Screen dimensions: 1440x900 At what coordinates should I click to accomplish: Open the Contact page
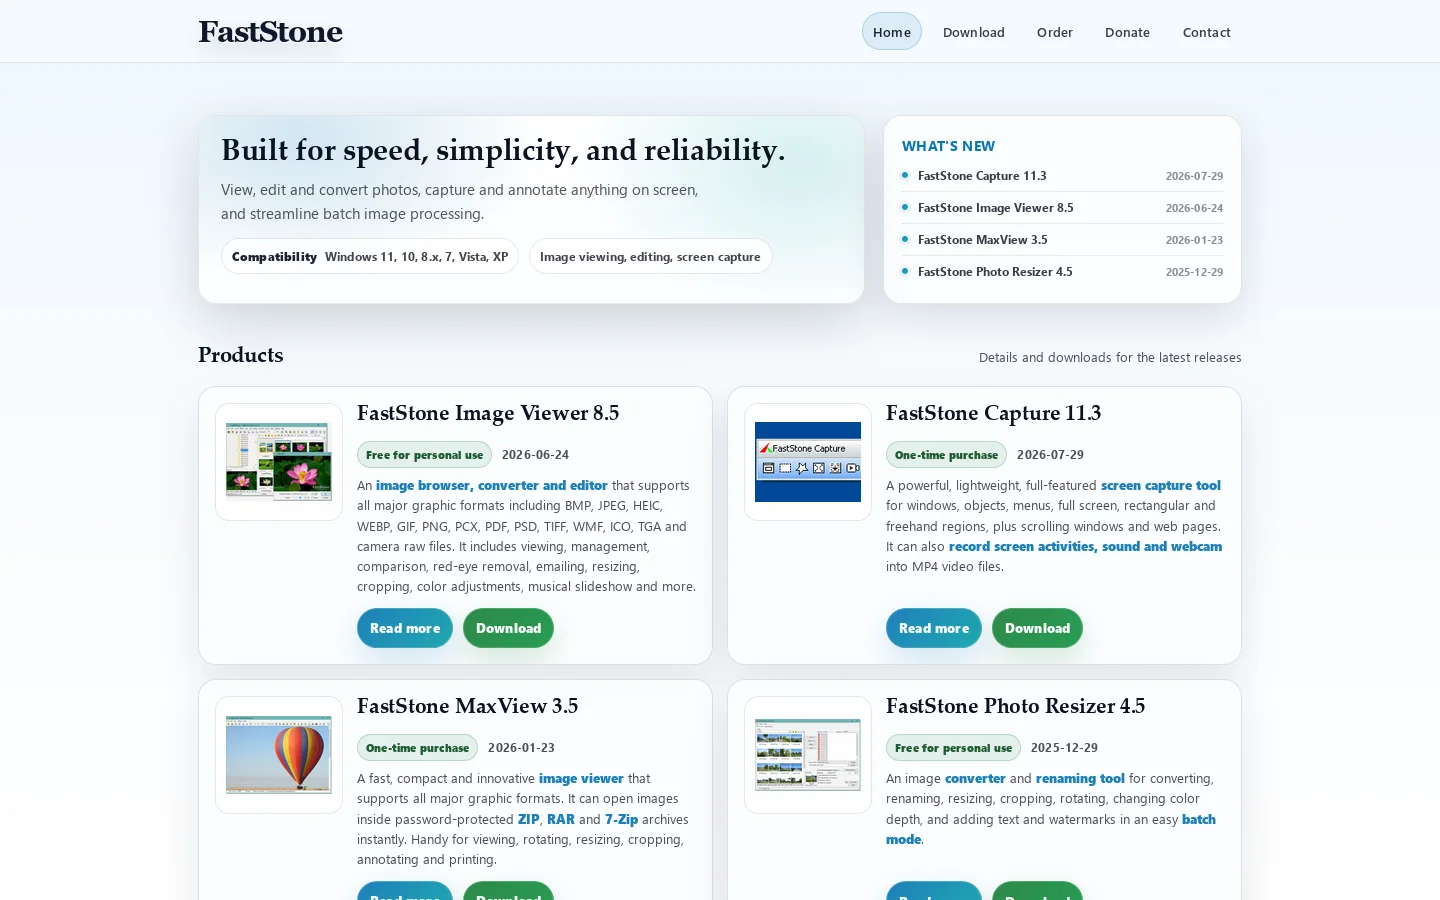point(1207,32)
